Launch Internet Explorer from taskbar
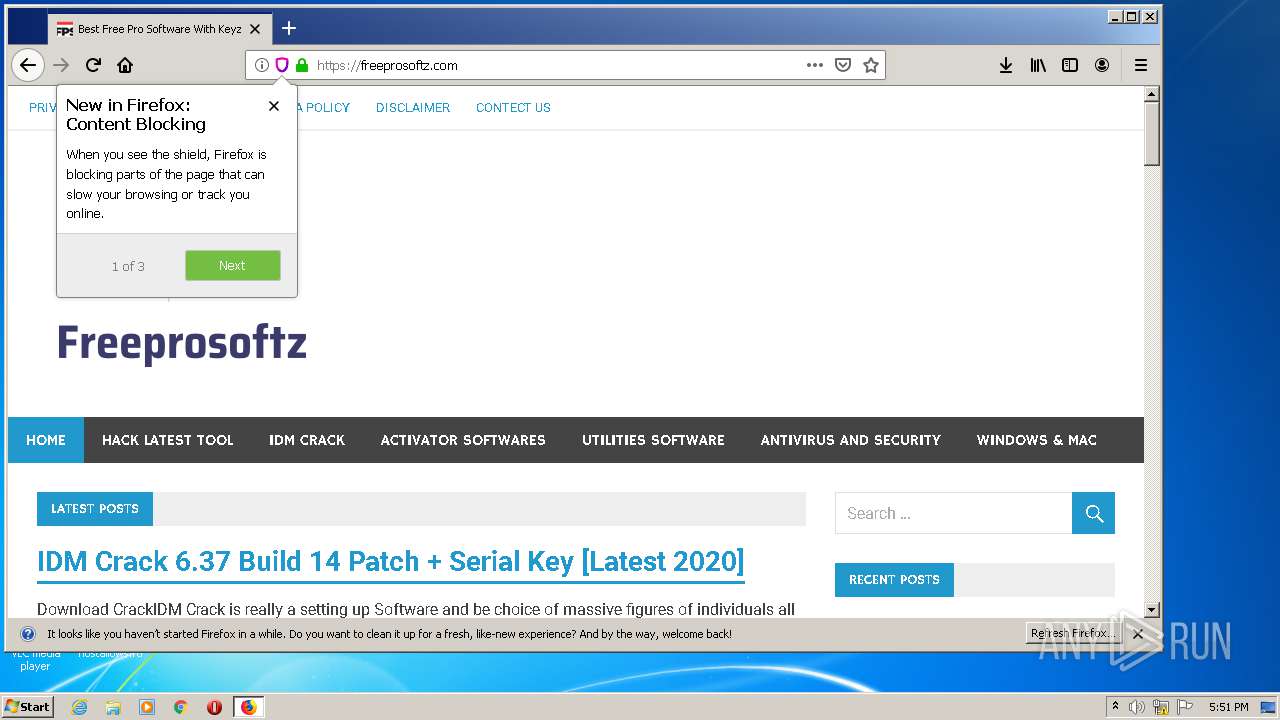 coord(80,707)
